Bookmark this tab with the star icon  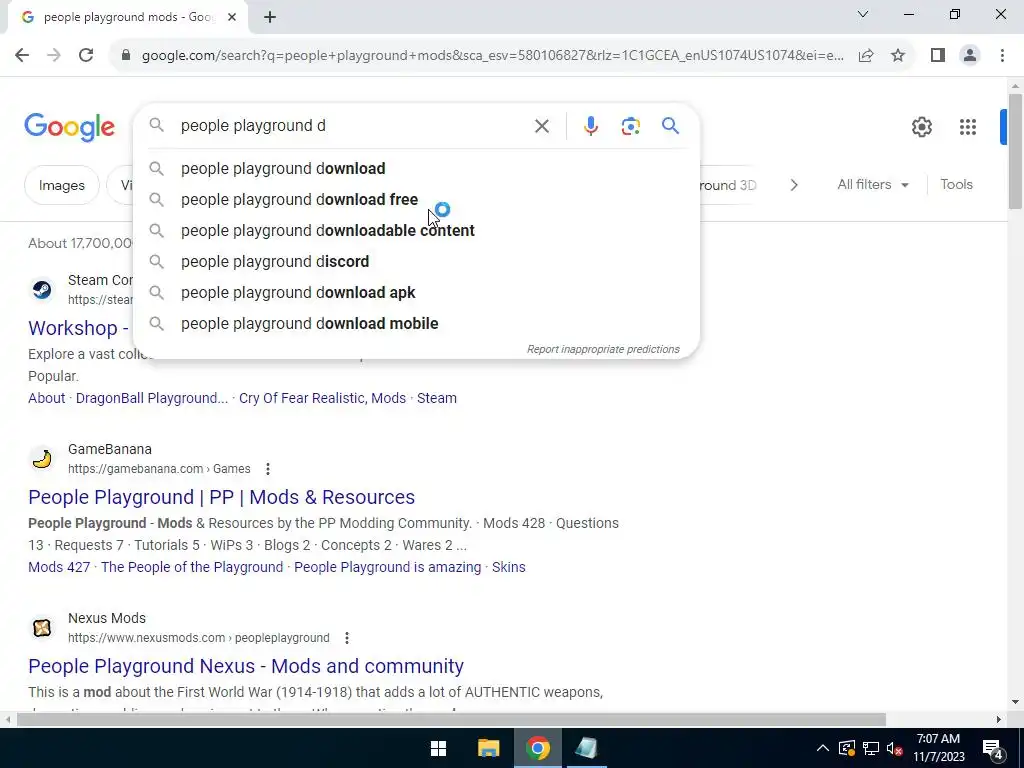[x=898, y=56]
